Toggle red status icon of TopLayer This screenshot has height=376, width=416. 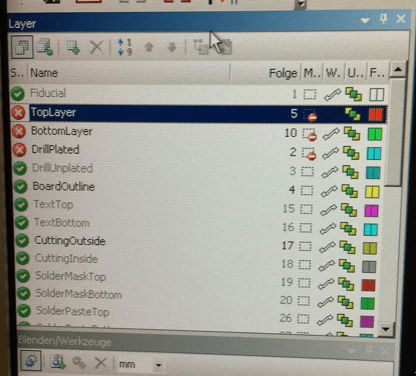(18, 113)
